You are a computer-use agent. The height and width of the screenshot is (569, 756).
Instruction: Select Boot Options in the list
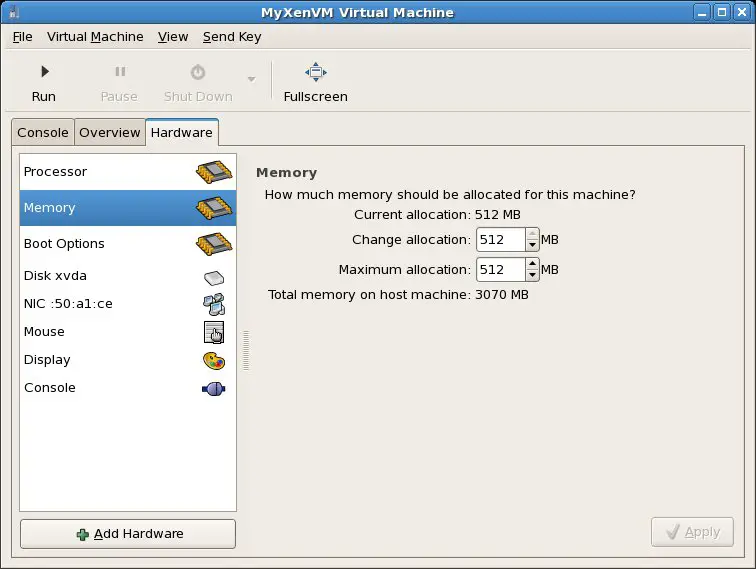pyautogui.click(x=128, y=244)
